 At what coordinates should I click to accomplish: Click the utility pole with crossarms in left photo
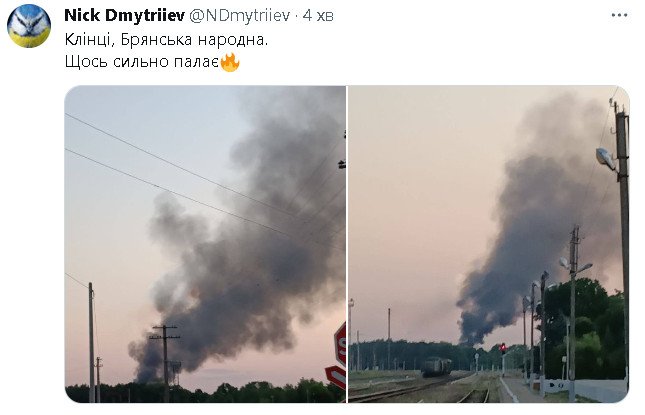coord(165,350)
